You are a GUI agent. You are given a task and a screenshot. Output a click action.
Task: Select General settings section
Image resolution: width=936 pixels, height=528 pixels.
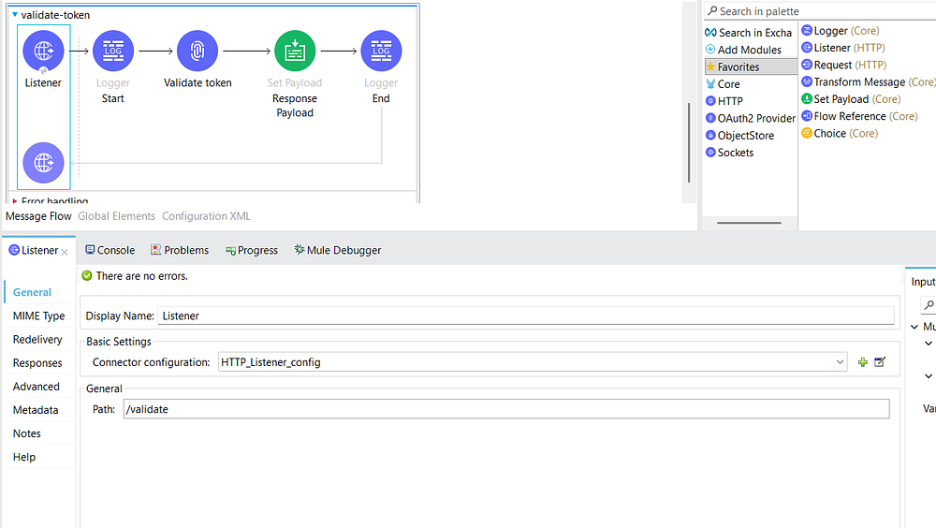[32, 292]
